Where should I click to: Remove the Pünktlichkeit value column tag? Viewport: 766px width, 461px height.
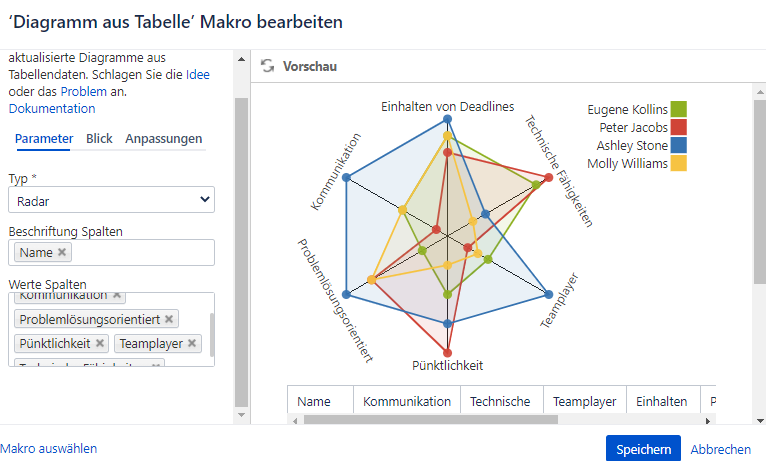tap(100, 343)
